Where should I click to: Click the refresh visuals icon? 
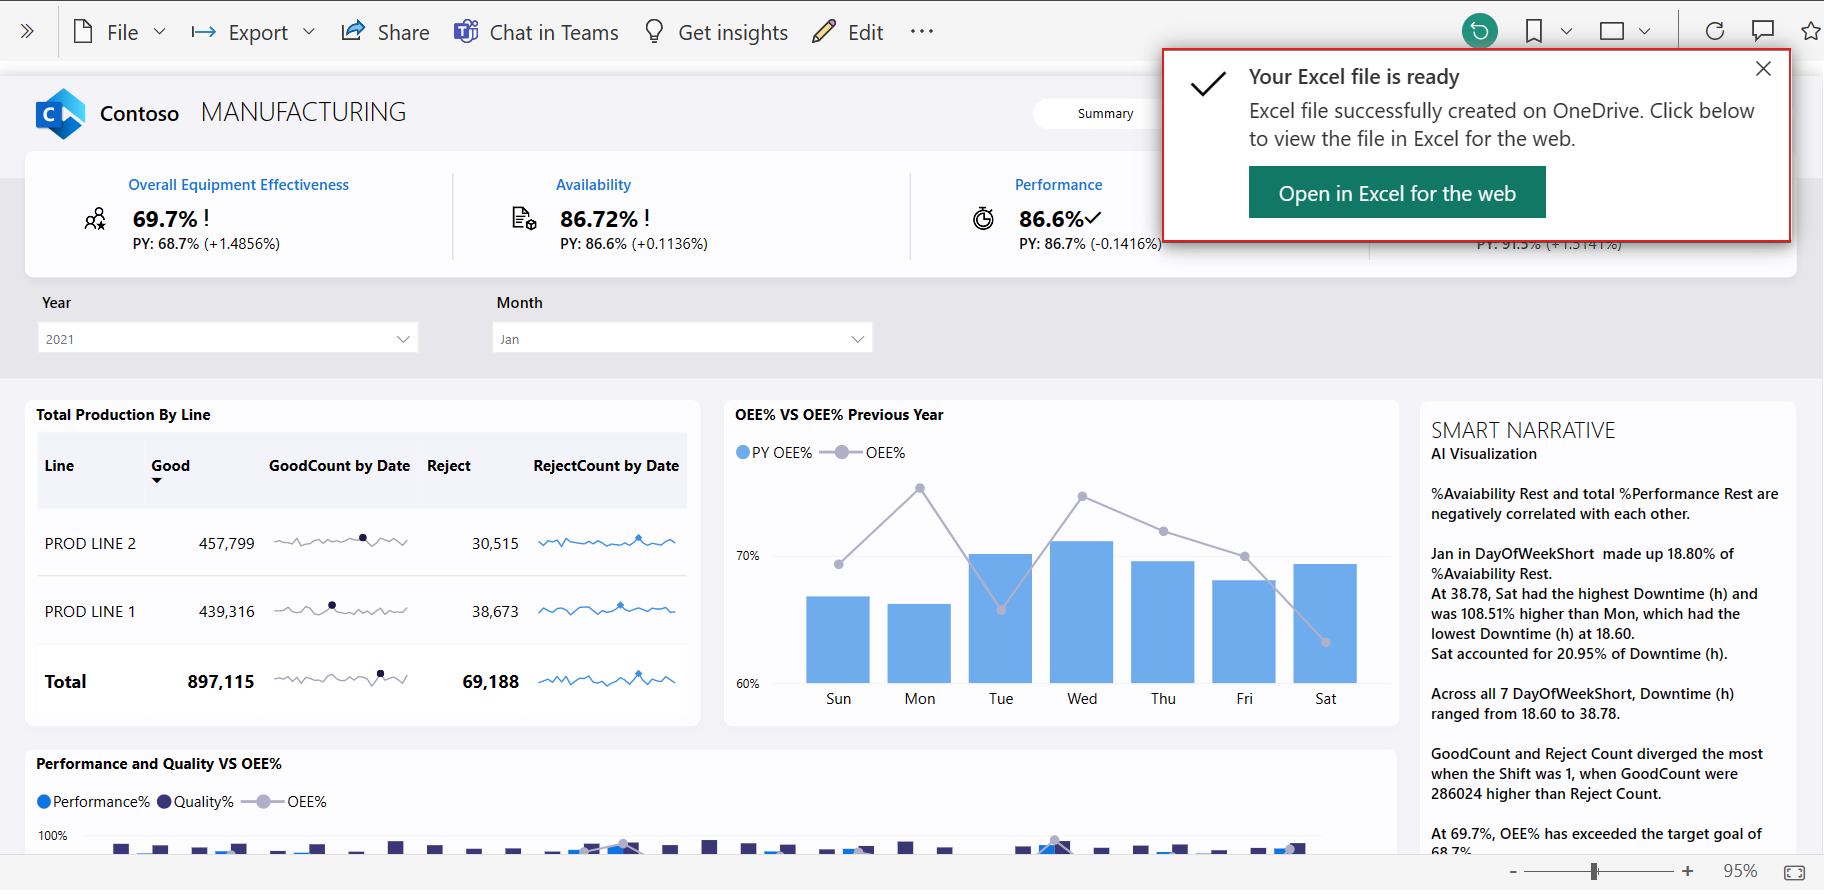[1714, 32]
